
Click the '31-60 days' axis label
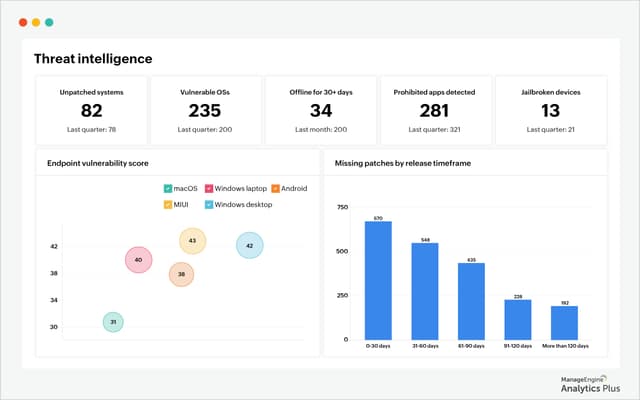(425, 346)
